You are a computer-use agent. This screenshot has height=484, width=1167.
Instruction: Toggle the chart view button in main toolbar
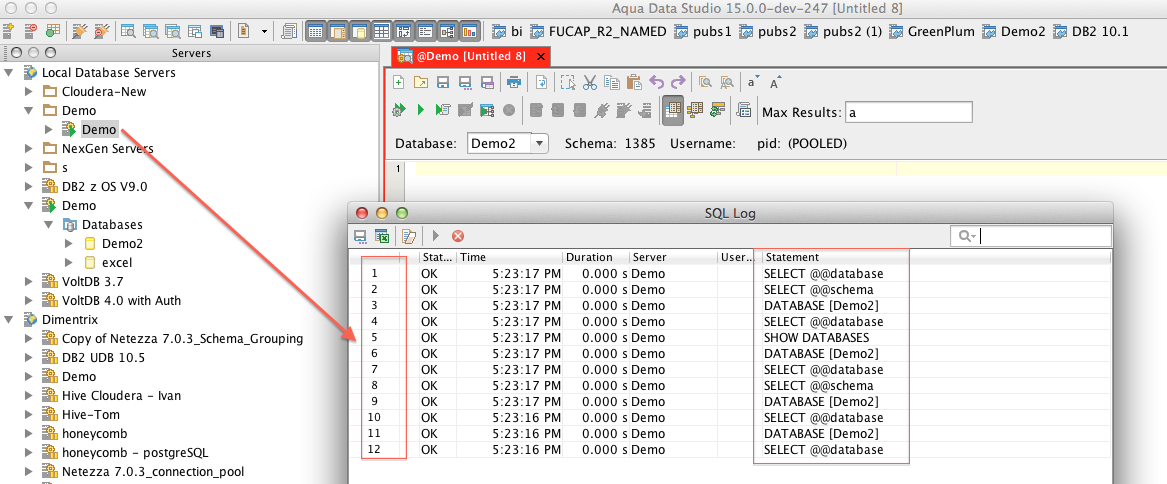point(470,31)
